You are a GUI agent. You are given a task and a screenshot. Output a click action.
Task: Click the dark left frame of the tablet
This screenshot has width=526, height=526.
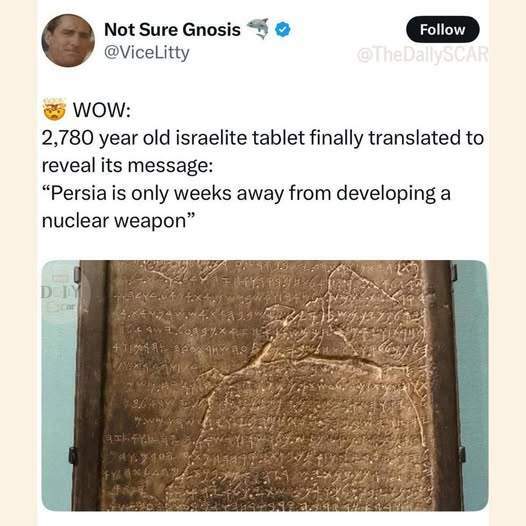91,385
